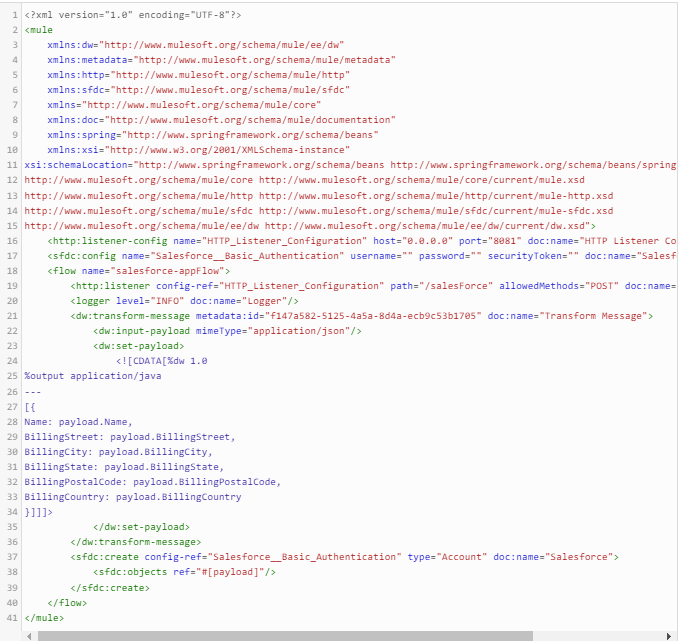Click the closing }]]]> CDATA line
Image resolution: width=687 pixels, height=641 pixels.
coord(39,511)
